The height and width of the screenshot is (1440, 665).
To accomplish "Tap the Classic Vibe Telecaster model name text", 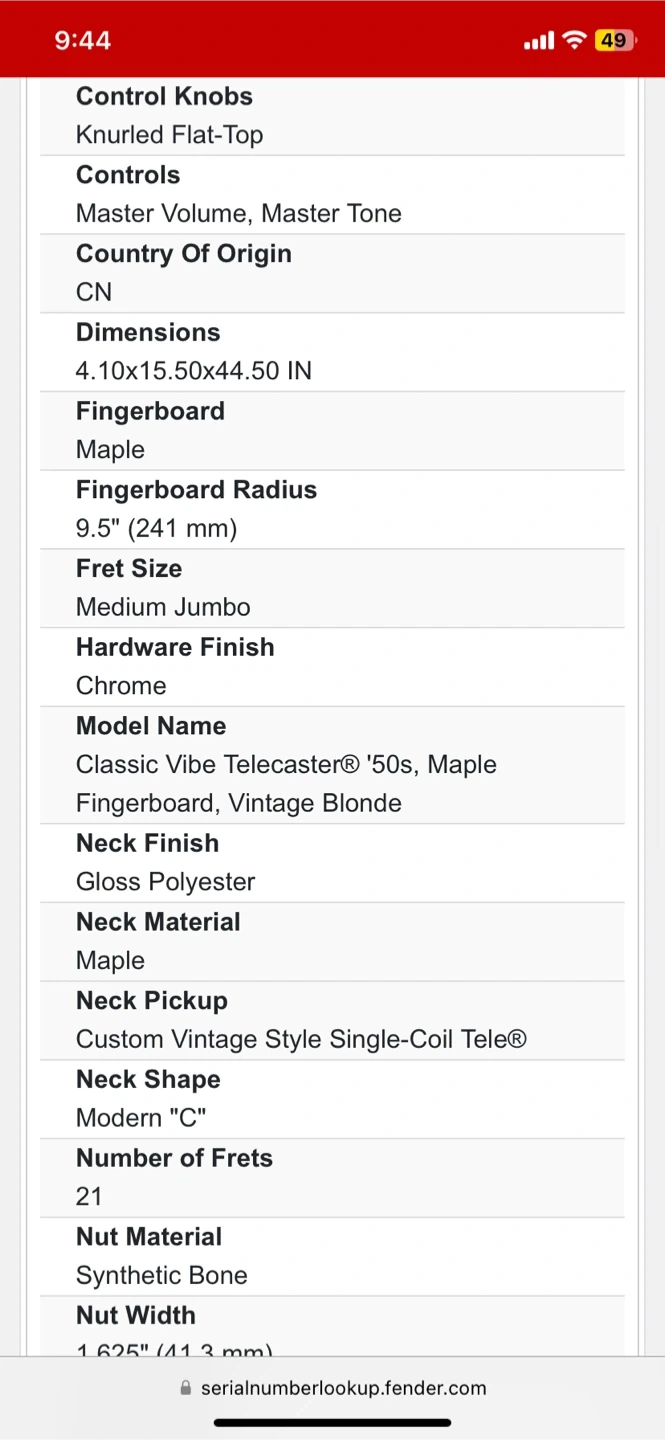I will point(286,765).
